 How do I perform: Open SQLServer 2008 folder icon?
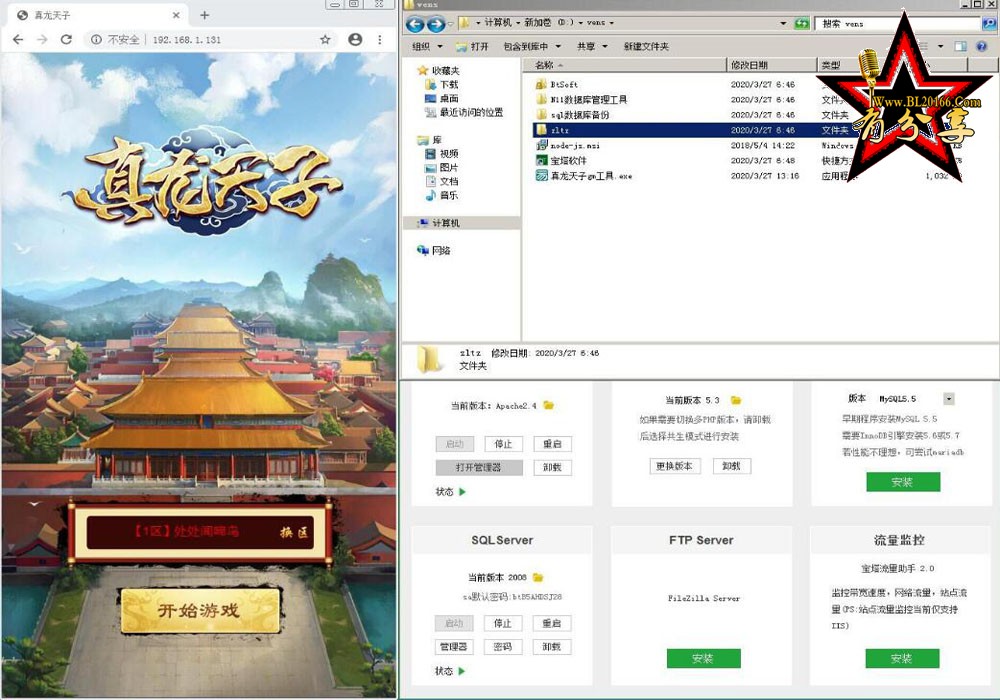pyautogui.click(x=538, y=578)
